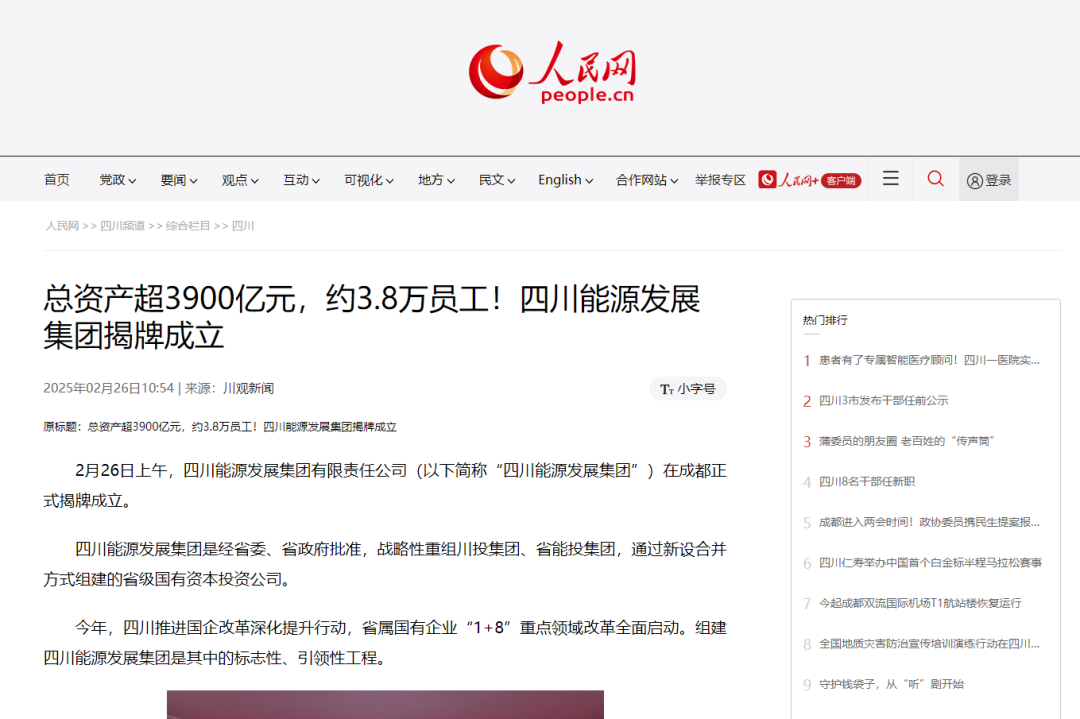Open the 四川3市发布干部任前公示 article

point(883,401)
